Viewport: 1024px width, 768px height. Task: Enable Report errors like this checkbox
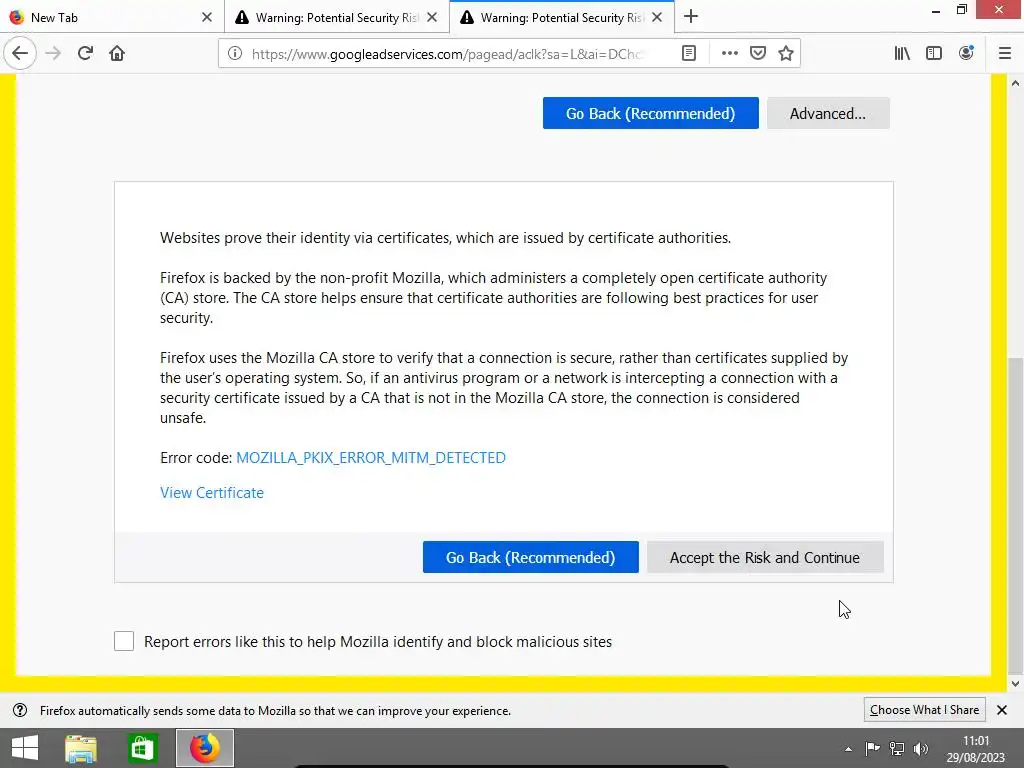pyautogui.click(x=124, y=641)
